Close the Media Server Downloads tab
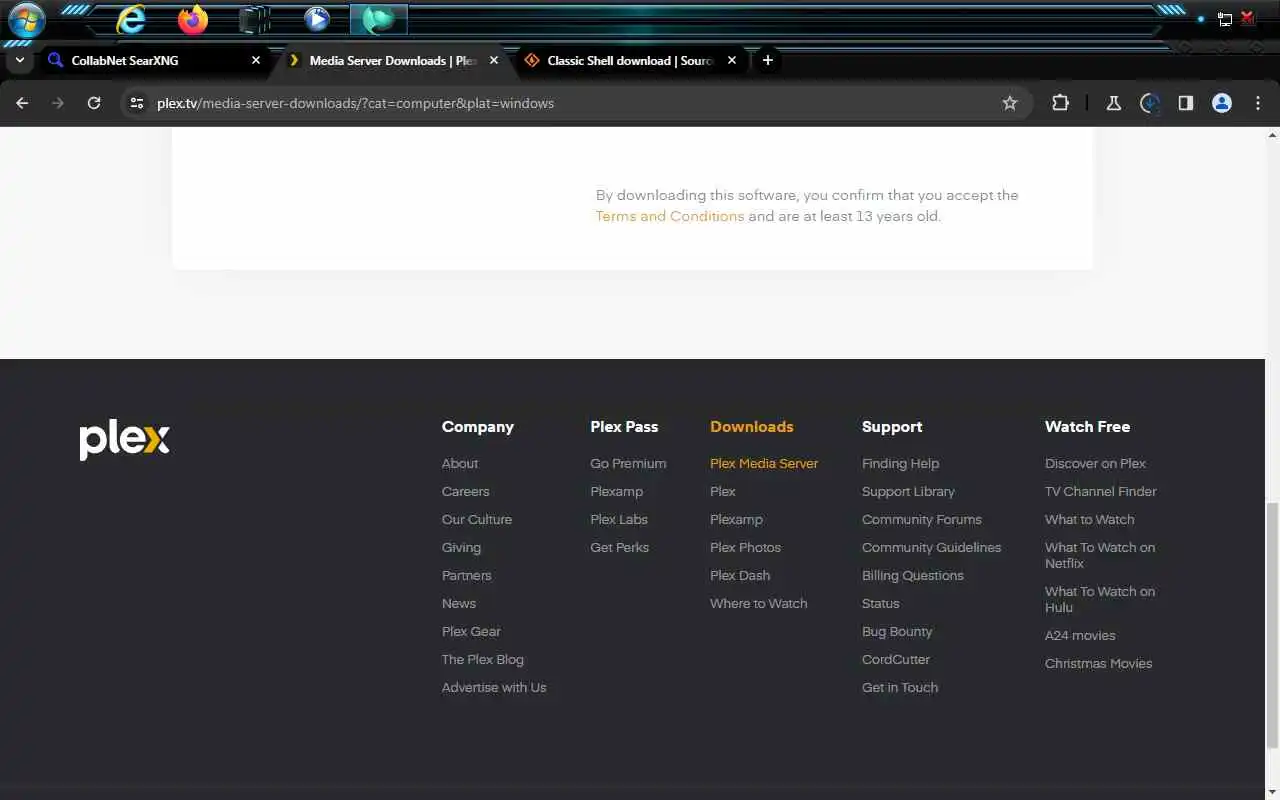The image size is (1280, 800). (494, 60)
